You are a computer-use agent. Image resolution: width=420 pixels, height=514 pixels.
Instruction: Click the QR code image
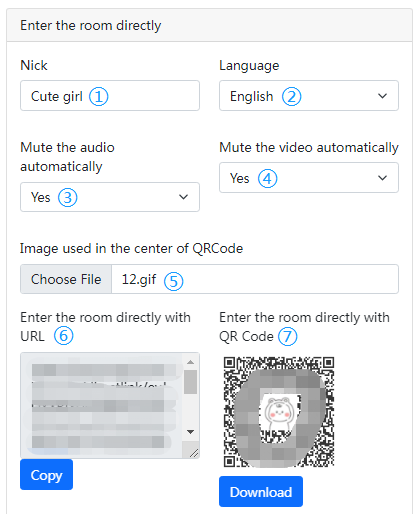point(279,412)
